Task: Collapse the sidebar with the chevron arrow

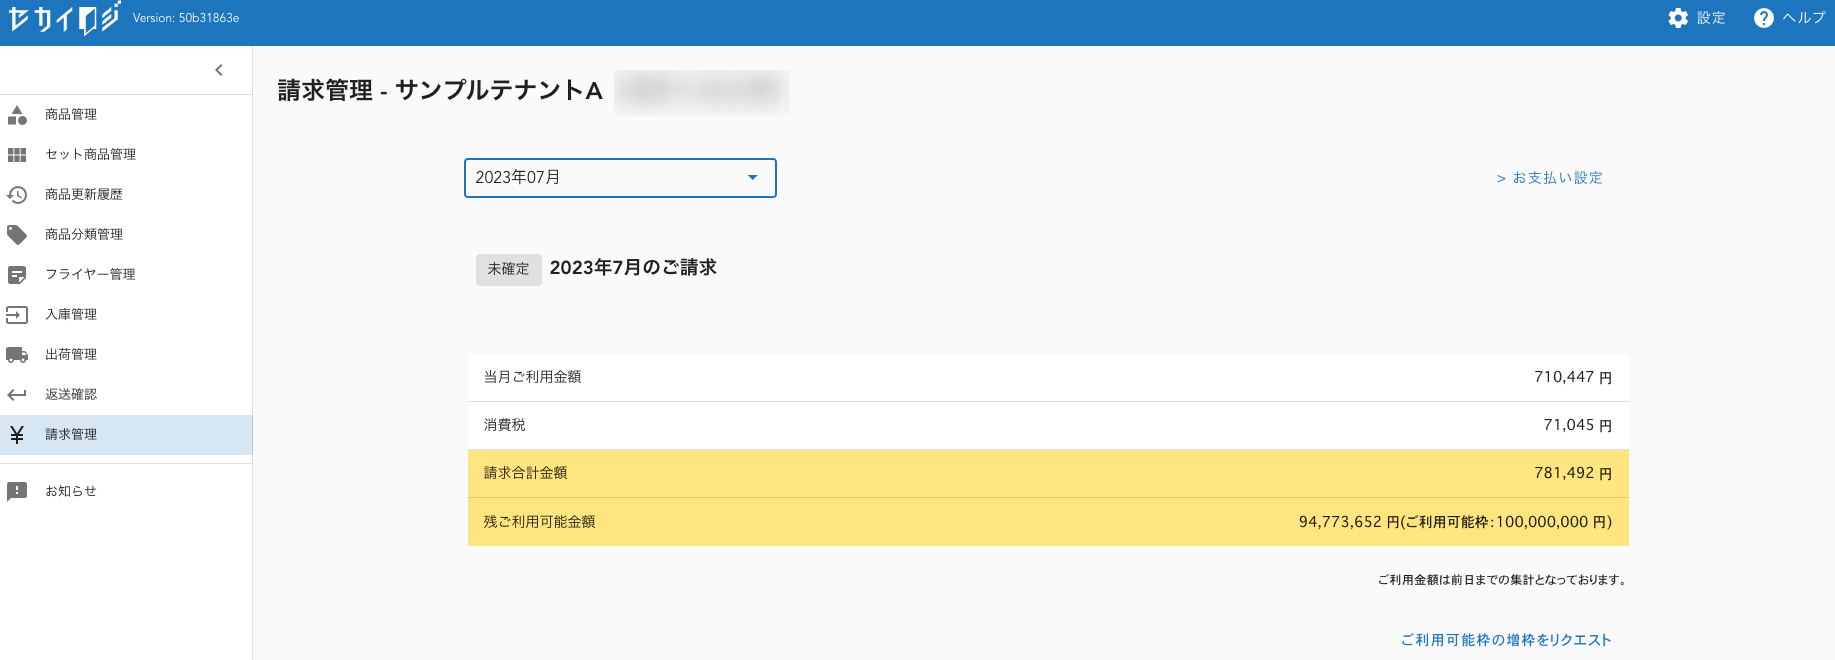Action: (x=219, y=70)
